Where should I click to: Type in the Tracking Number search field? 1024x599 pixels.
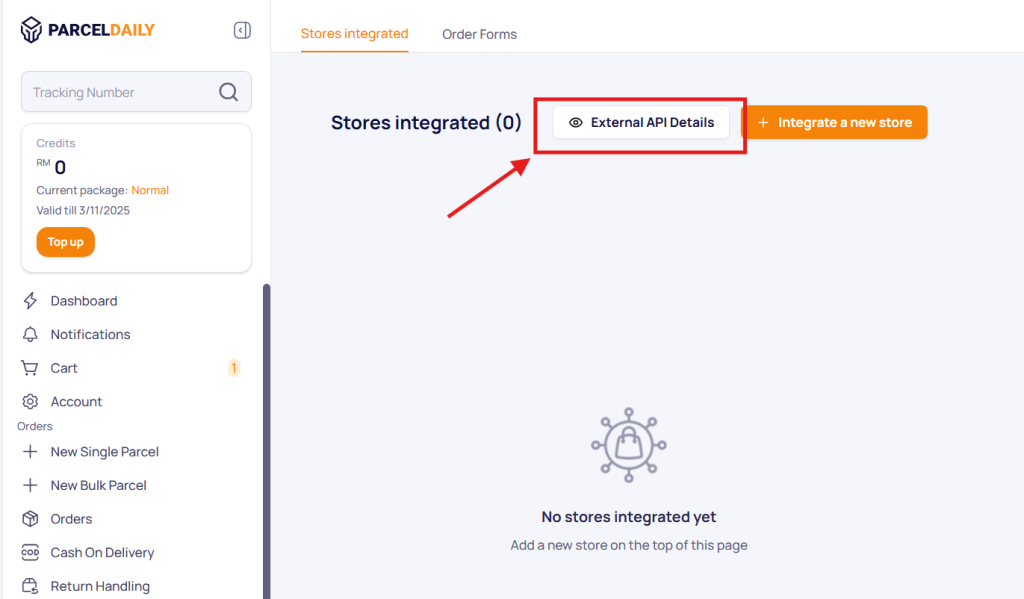[x=120, y=92]
